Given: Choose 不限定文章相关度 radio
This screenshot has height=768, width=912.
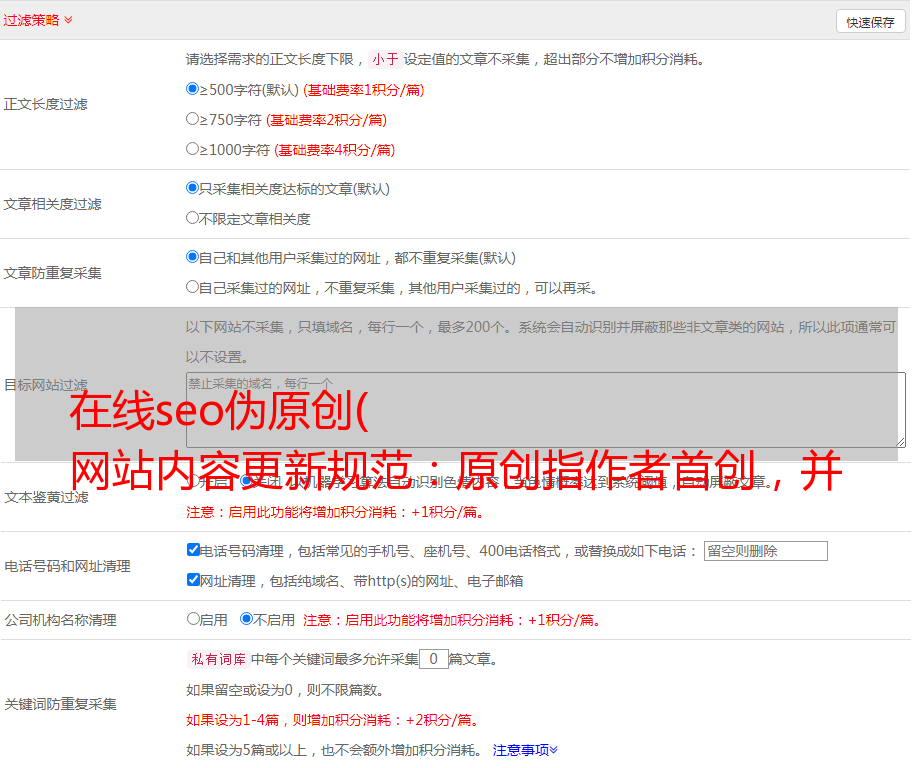Looking at the screenshot, I should pyautogui.click(x=192, y=218).
